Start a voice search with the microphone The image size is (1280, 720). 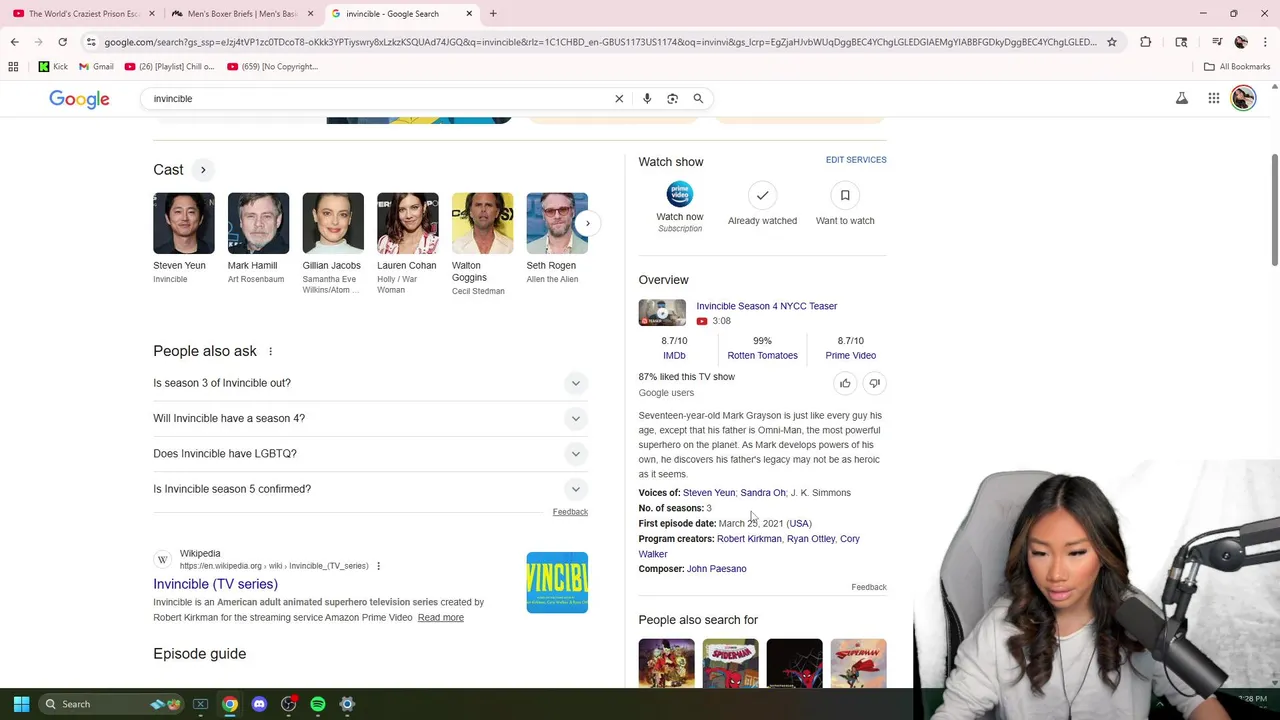click(x=647, y=99)
